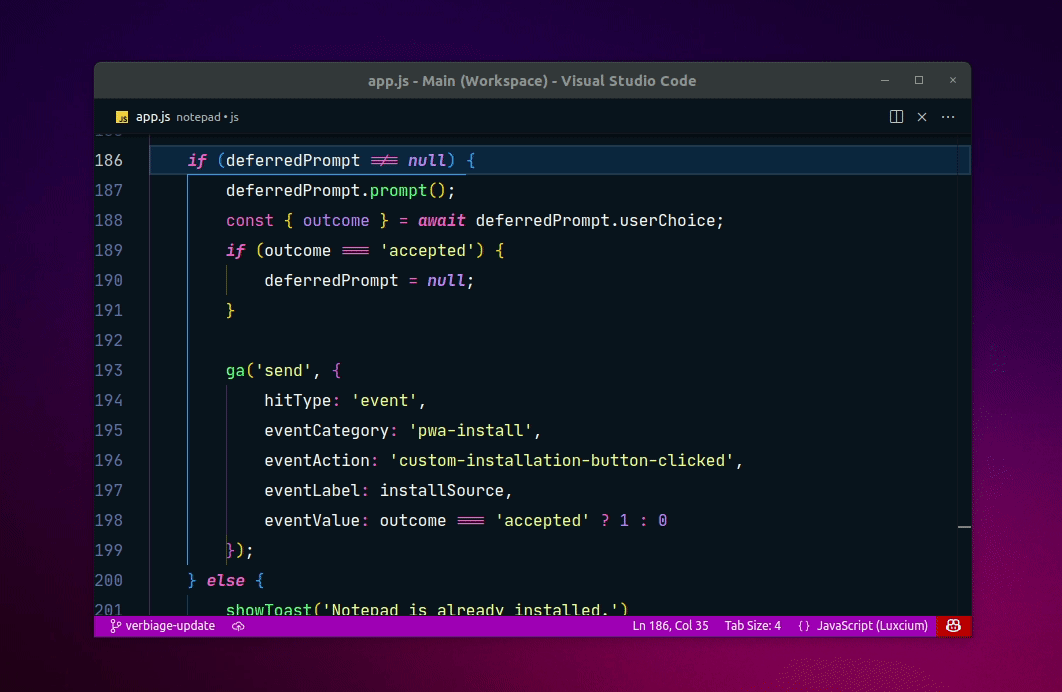This screenshot has width=1062, height=692.
Task: Click the 'pwa-install' string on line 195
Action: tap(471, 431)
